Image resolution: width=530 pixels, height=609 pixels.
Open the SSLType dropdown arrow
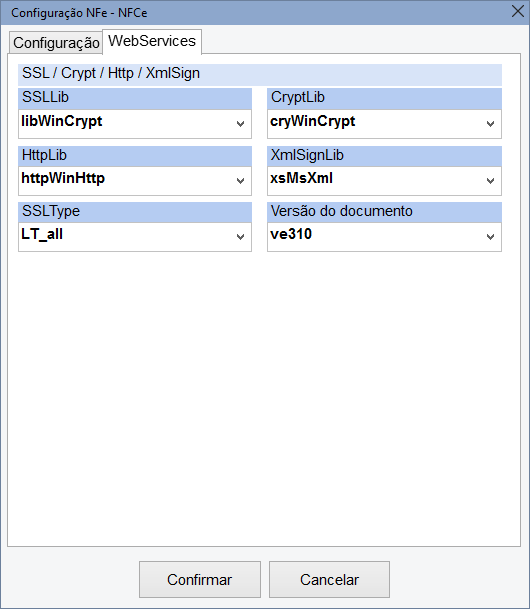click(x=240, y=237)
